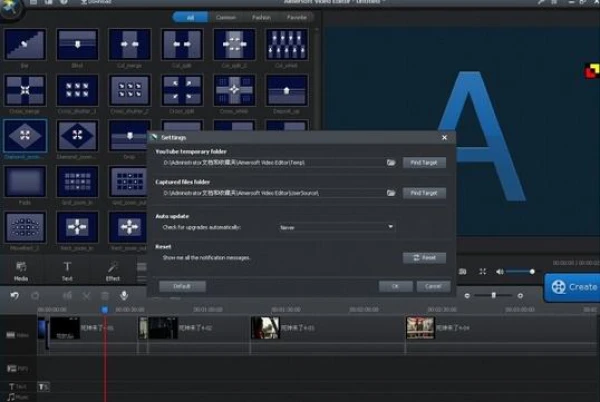600x402 pixels.
Task: Select the text clip on Text track
Action: point(43,387)
